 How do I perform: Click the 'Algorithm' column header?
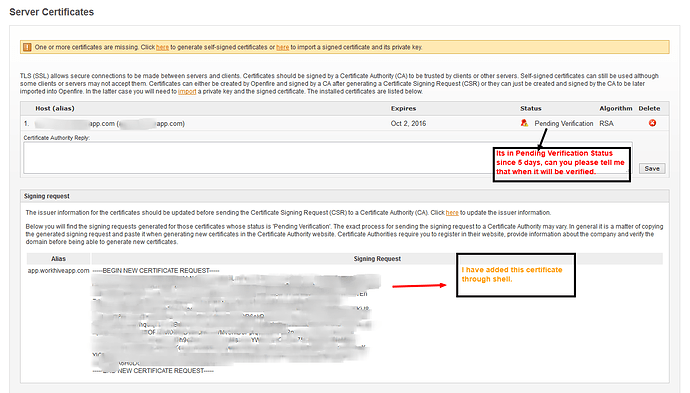pyautogui.click(x=616, y=108)
